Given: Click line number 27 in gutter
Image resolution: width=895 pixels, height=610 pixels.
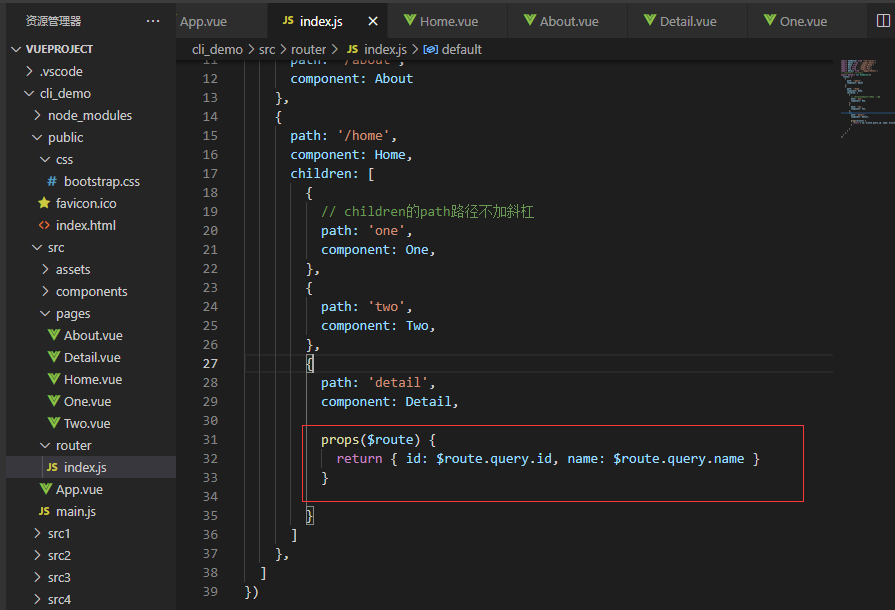Looking at the screenshot, I should point(210,363).
